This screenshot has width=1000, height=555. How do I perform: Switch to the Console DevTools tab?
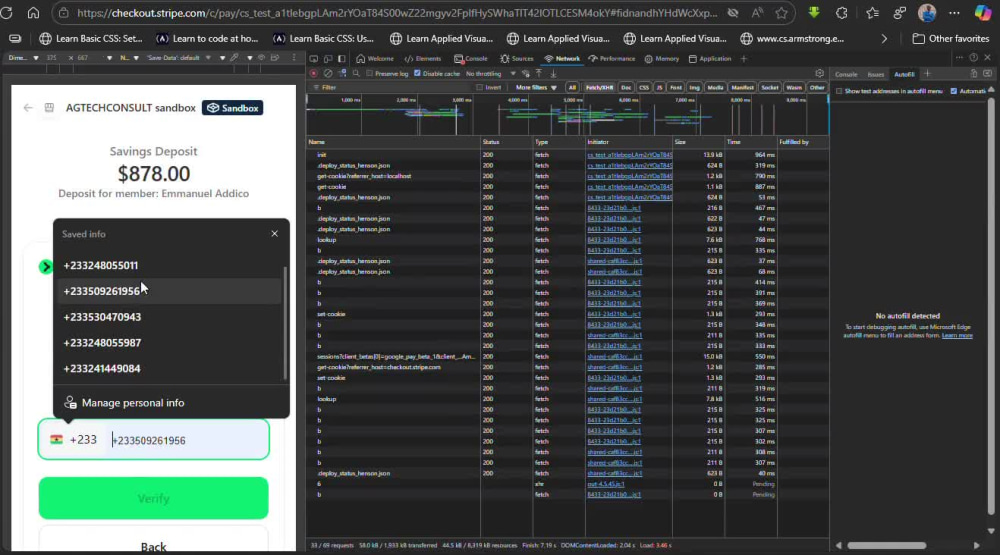(x=471, y=59)
